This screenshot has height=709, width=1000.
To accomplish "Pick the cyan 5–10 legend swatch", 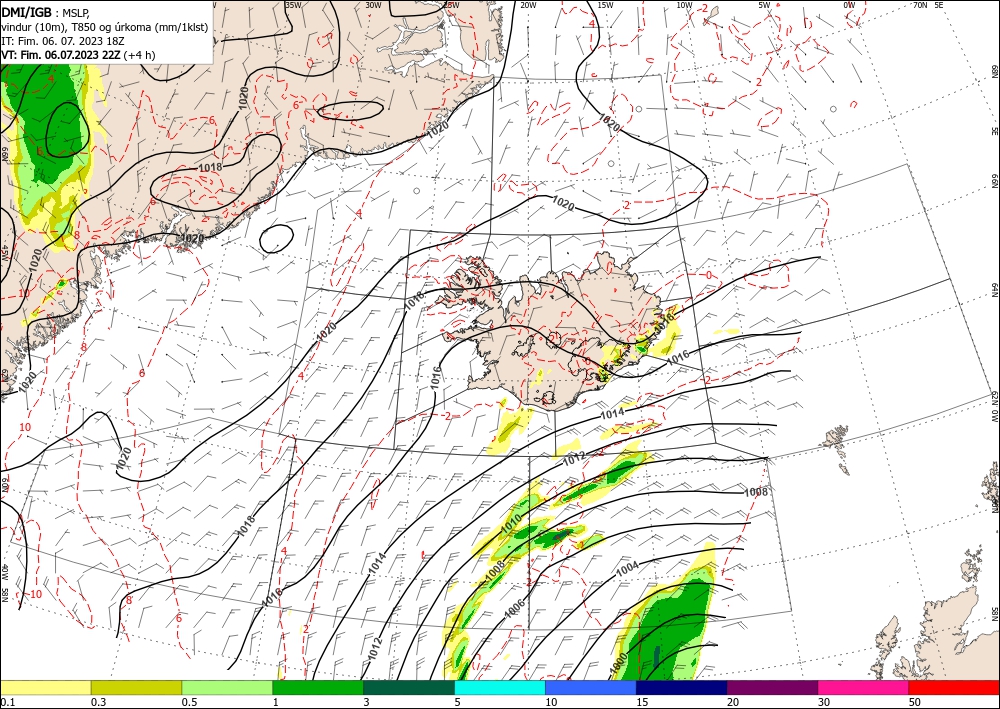I will pyautogui.click(x=500, y=687).
